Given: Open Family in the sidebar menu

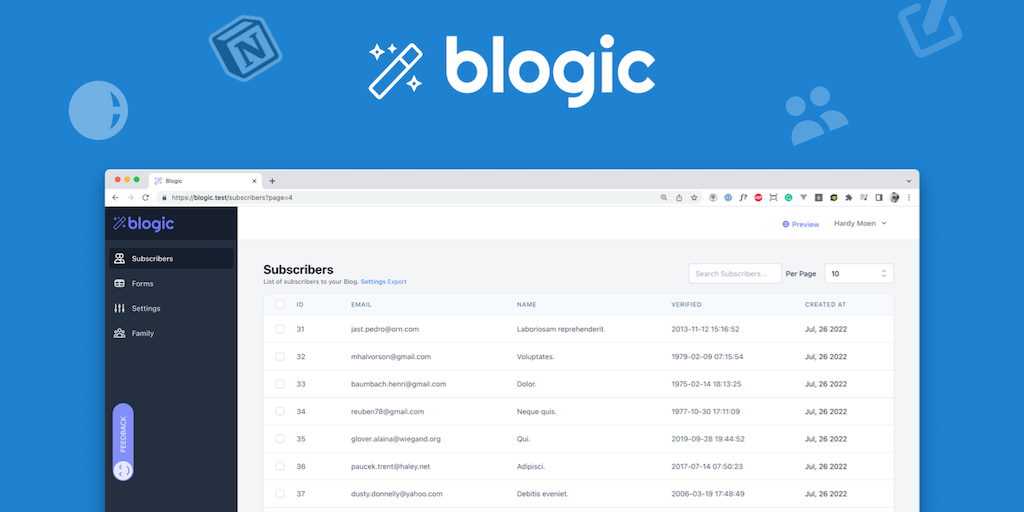Looking at the screenshot, I should coord(171,333).
